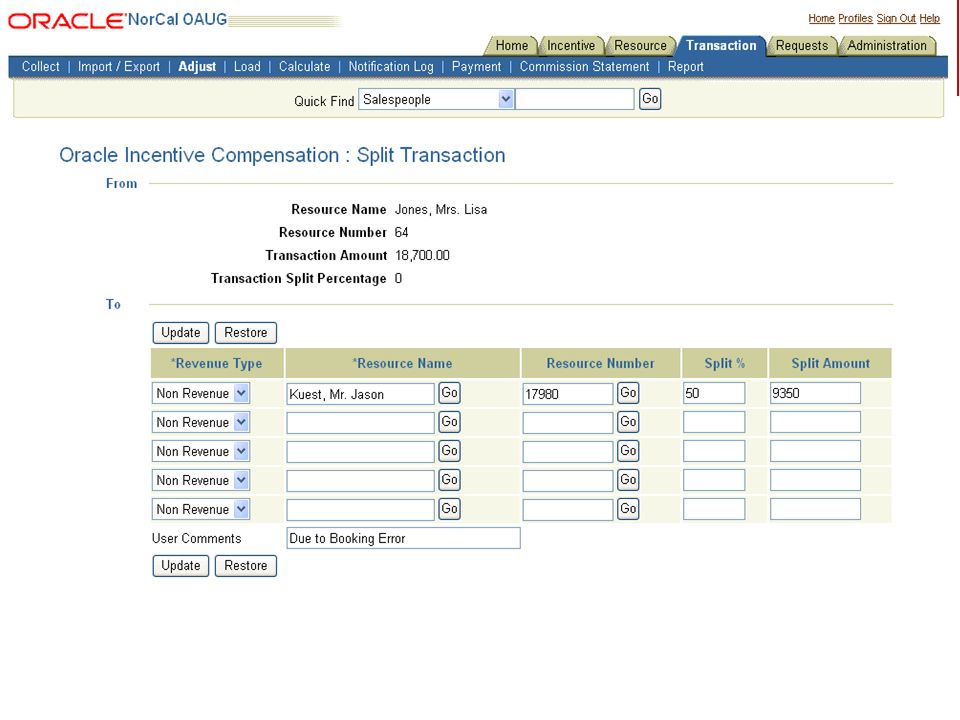960x720 pixels.
Task: Click the empty Split Amount field in fifth row
Action: coord(816,509)
